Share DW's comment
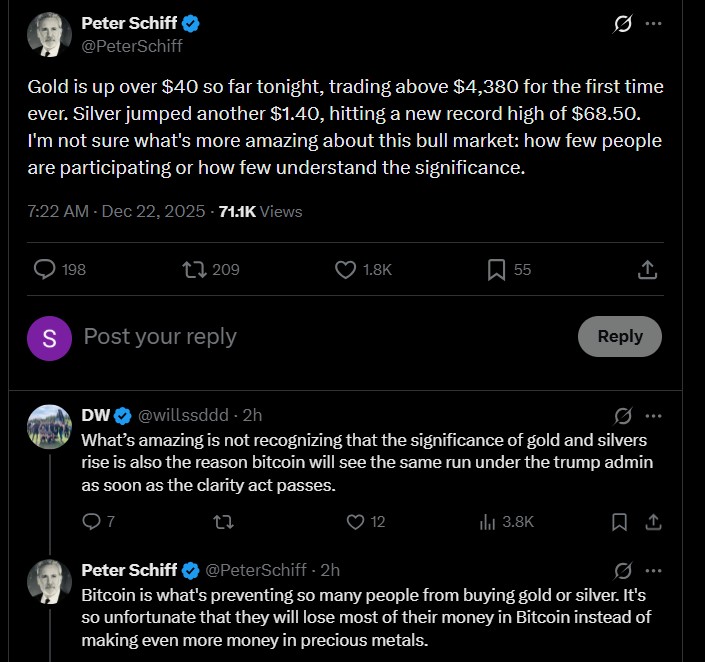 pyautogui.click(x=653, y=521)
